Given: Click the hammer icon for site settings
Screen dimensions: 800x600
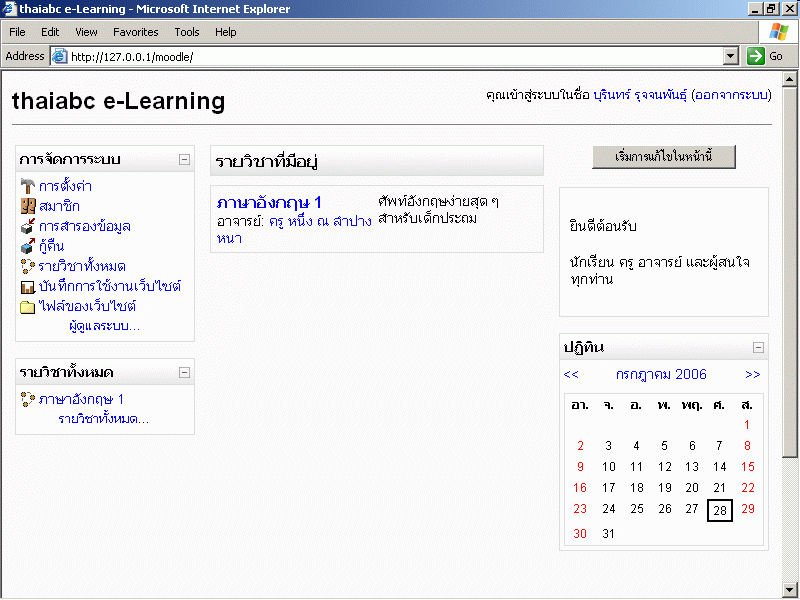Looking at the screenshot, I should (x=28, y=186).
